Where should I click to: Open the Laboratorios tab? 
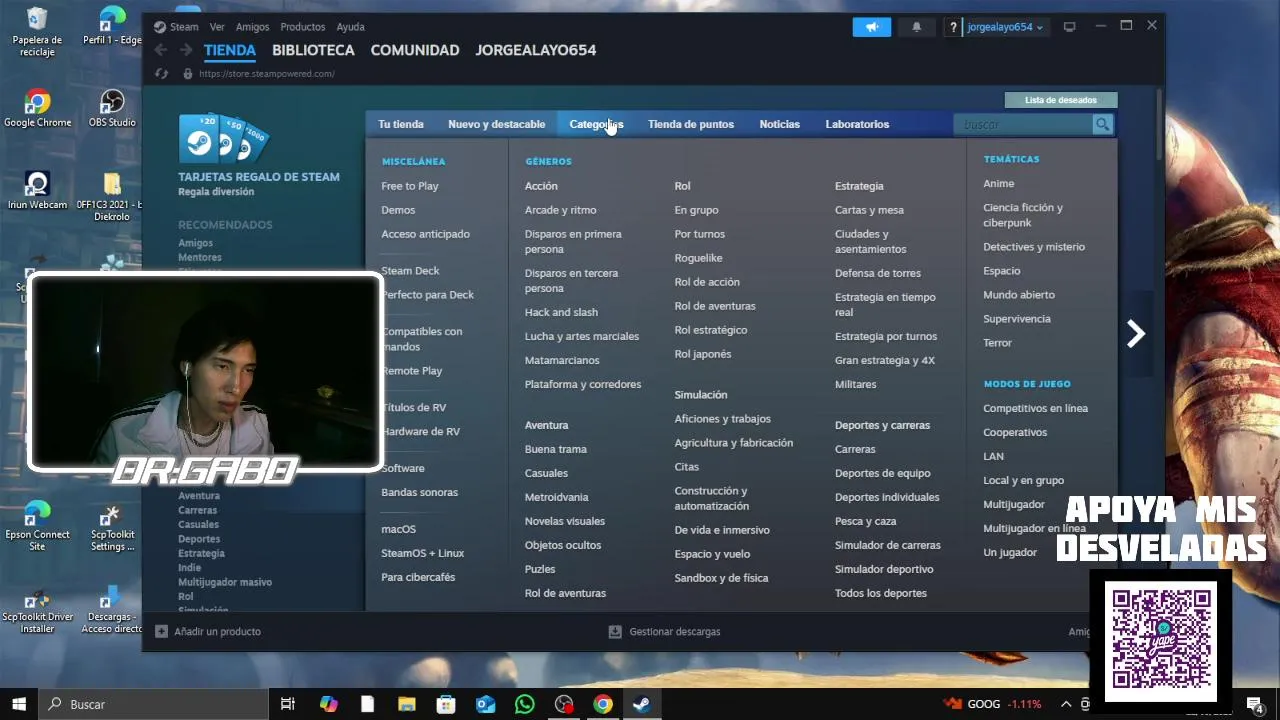(857, 124)
